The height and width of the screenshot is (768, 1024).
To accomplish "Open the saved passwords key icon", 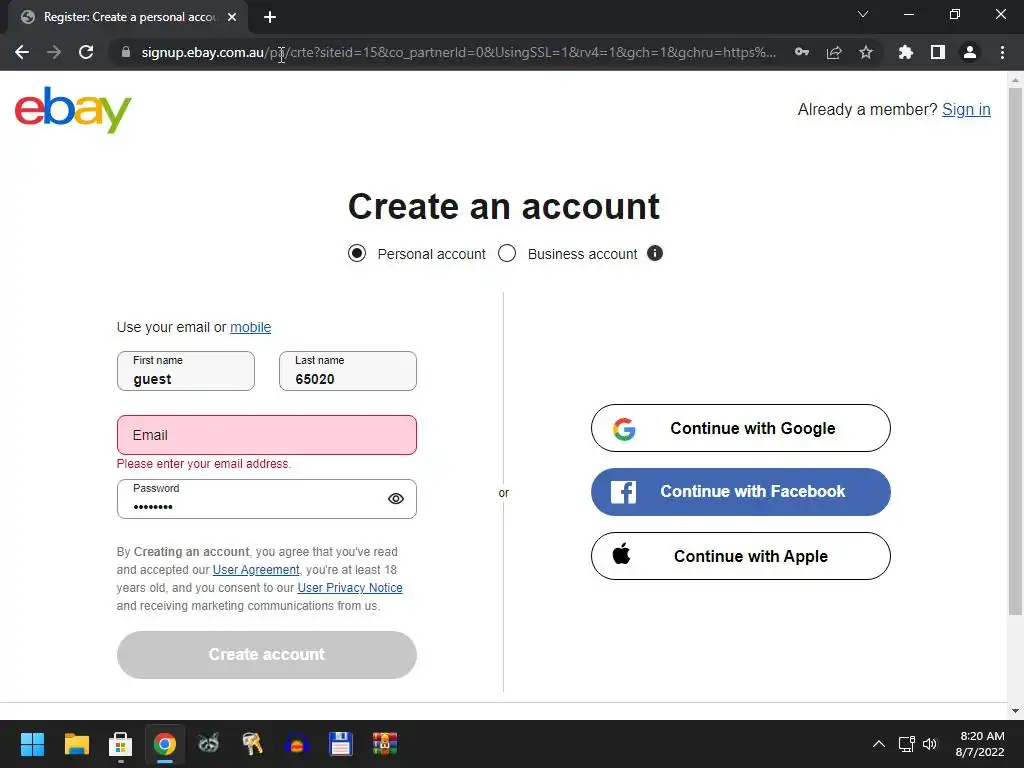I will coord(802,52).
